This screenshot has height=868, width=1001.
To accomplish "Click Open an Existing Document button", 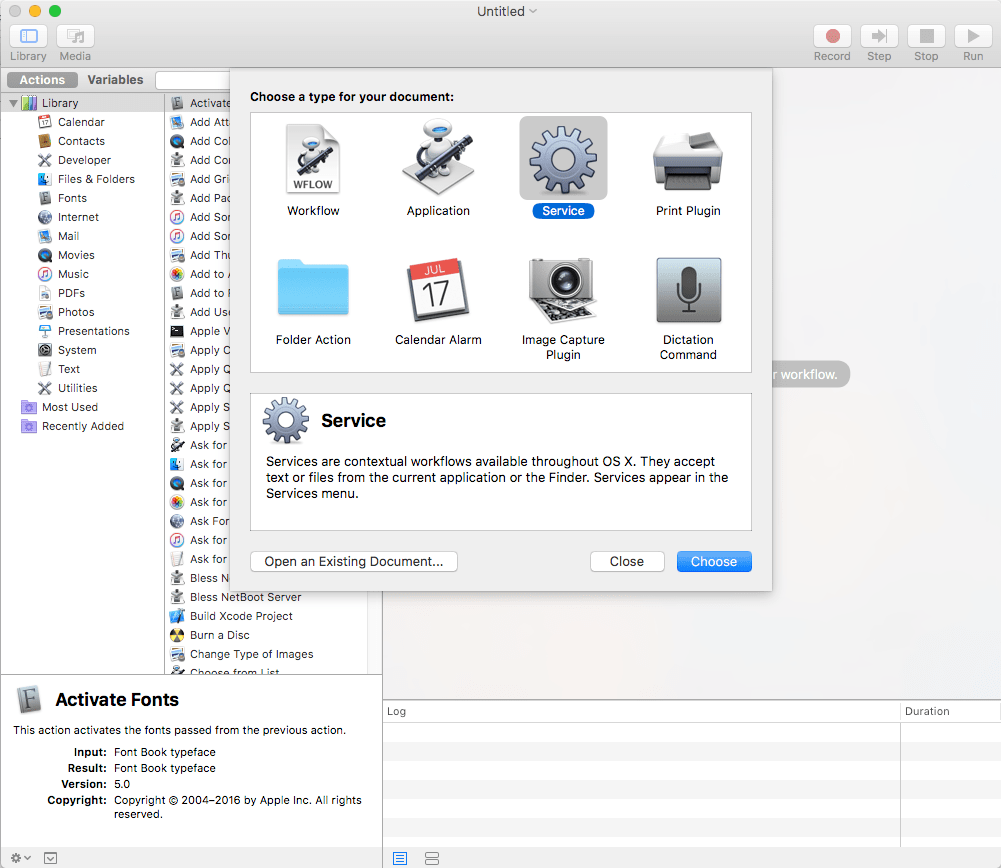I will coord(354,562).
